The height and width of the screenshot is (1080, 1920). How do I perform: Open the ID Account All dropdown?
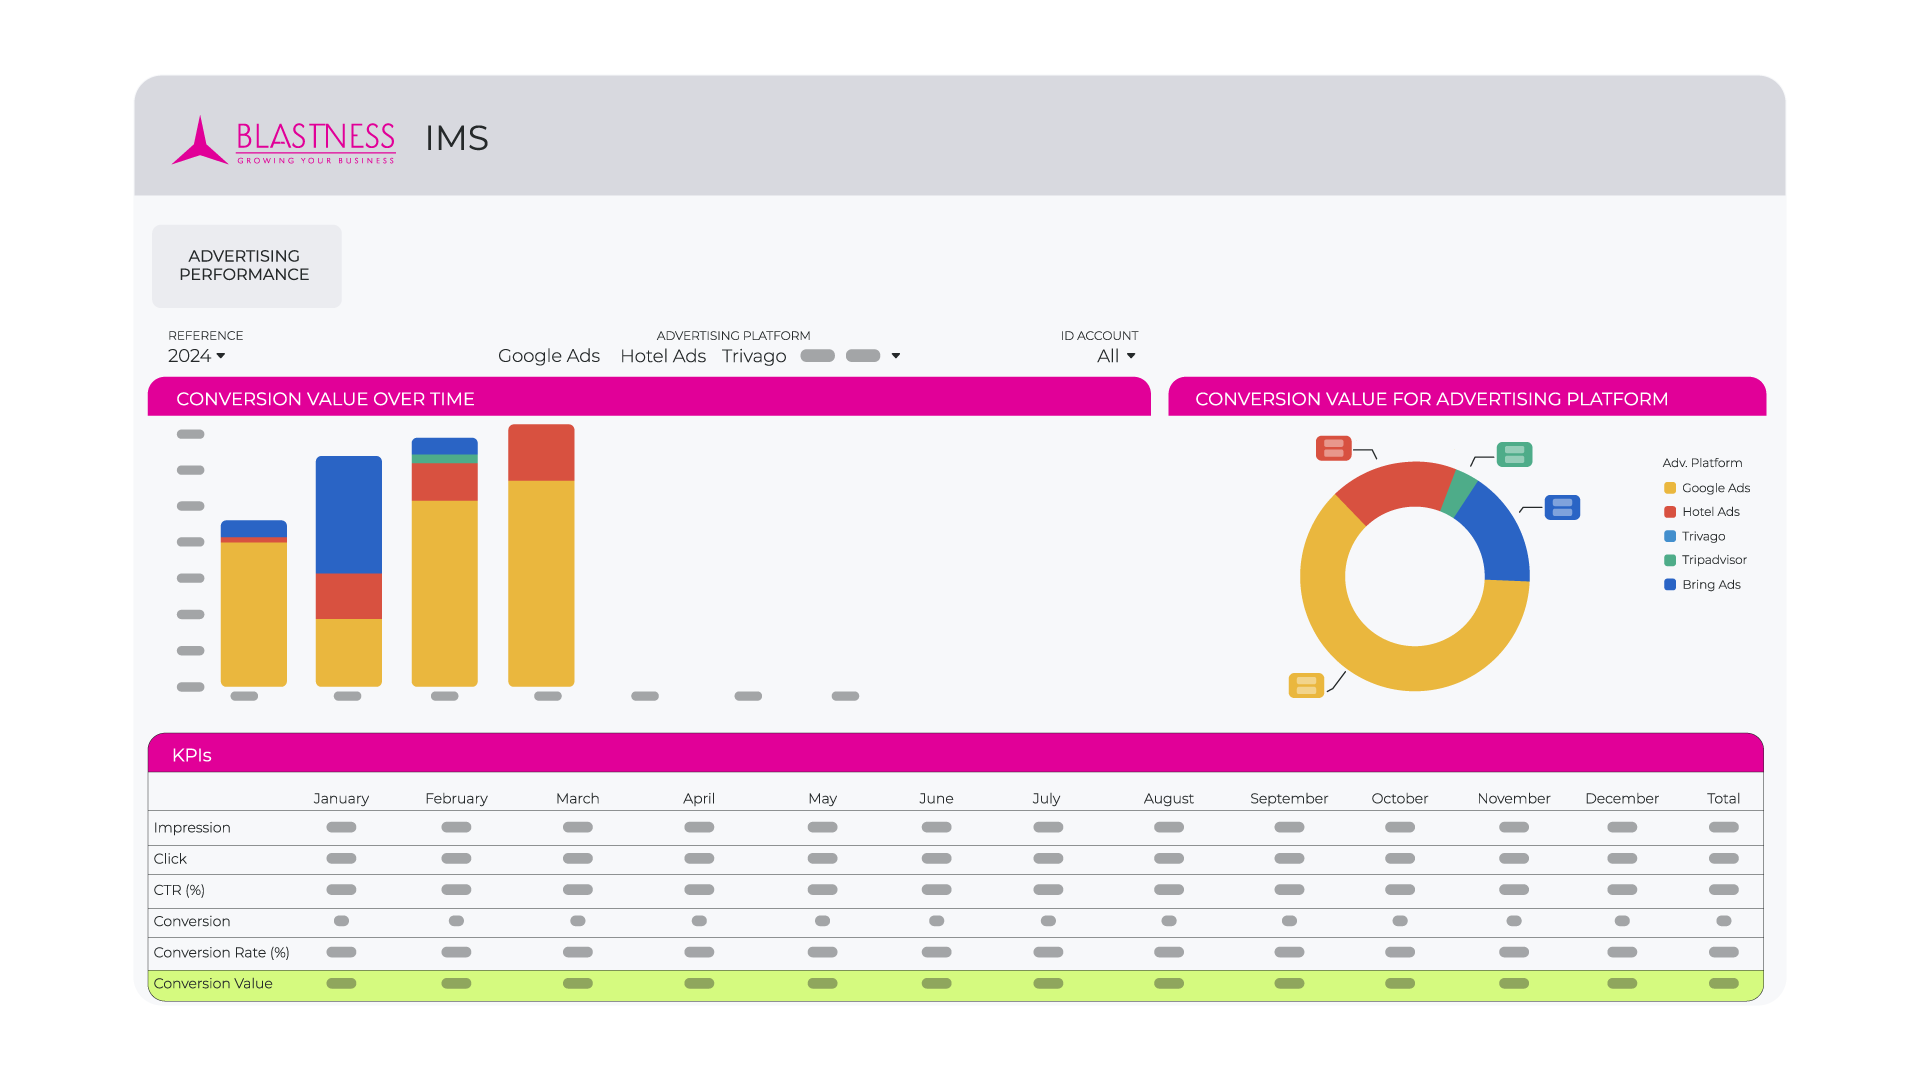1116,356
